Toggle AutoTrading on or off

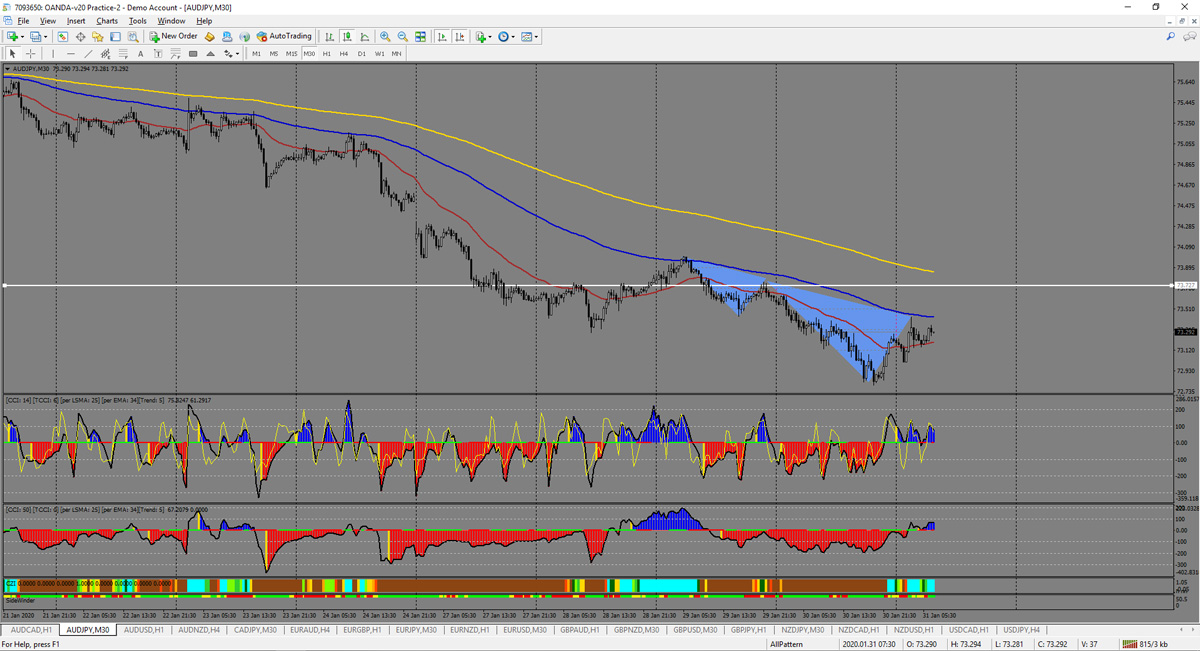coord(284,37)
